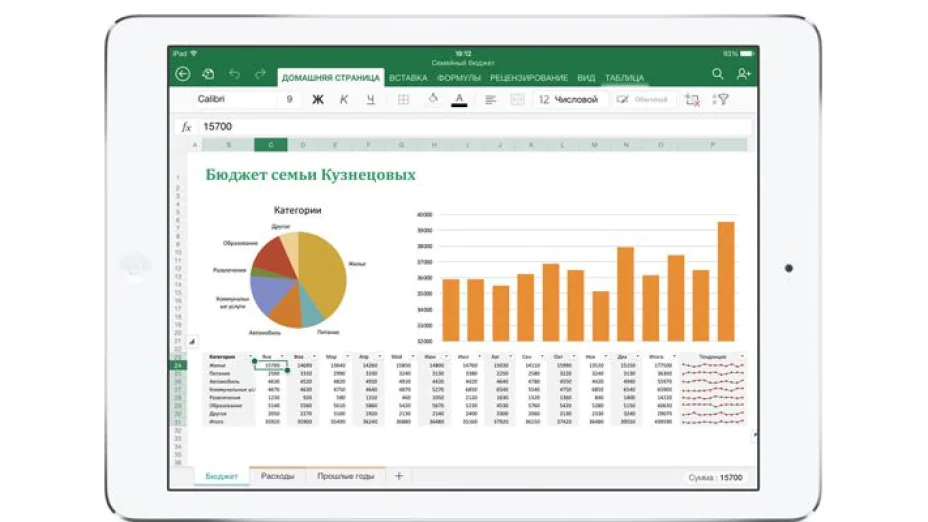Tap the Wi-Fi icon in status bar
This screenshot has height=522, width=928.
point(194,54)
